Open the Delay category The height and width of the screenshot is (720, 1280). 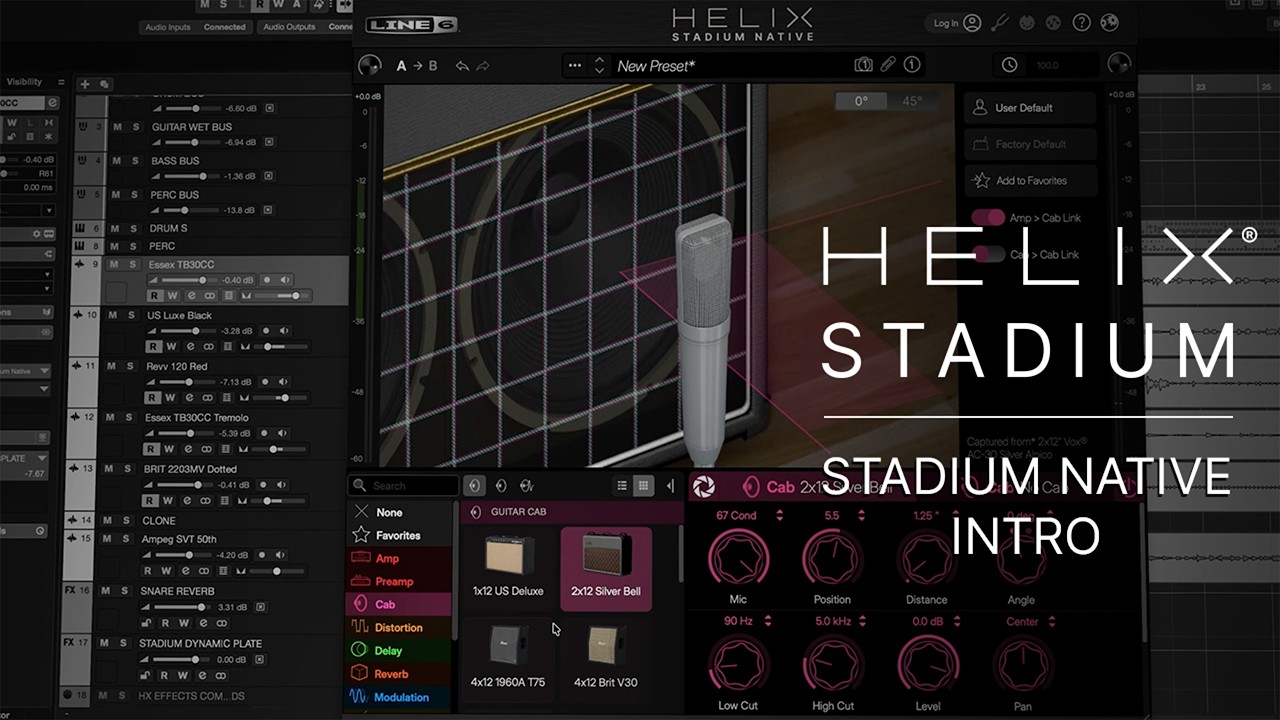pos(399,650)
